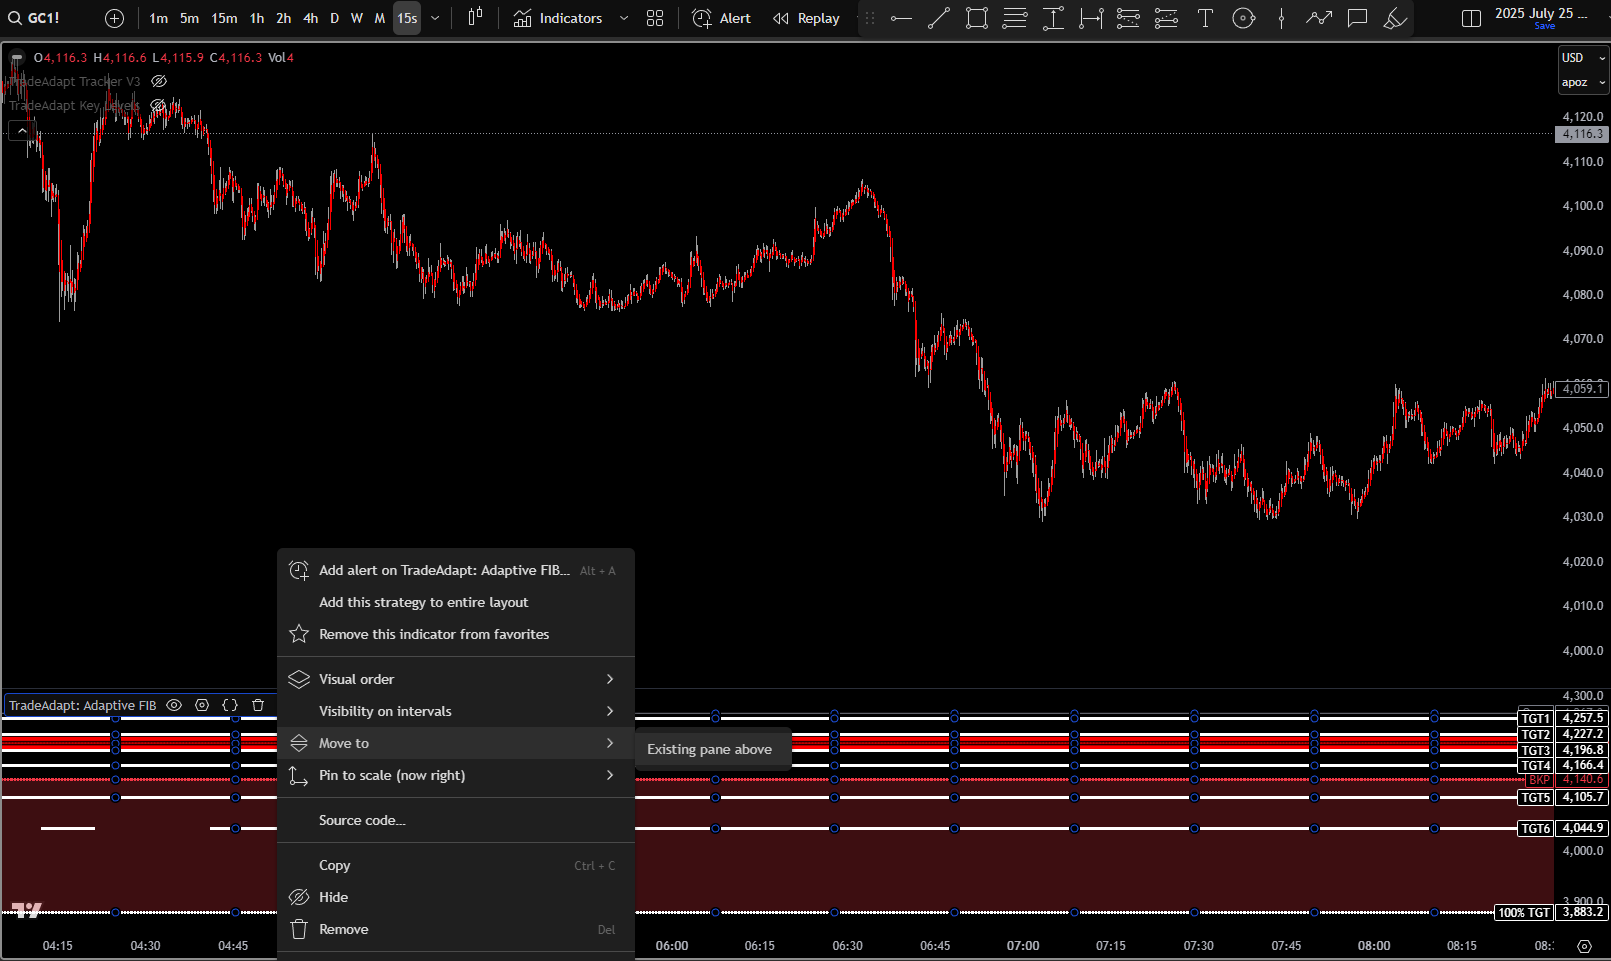Hide the TradeAdapt: Adaptive FIB pane
Viewport: 1611px width, 961px height.
coord(174,705)
